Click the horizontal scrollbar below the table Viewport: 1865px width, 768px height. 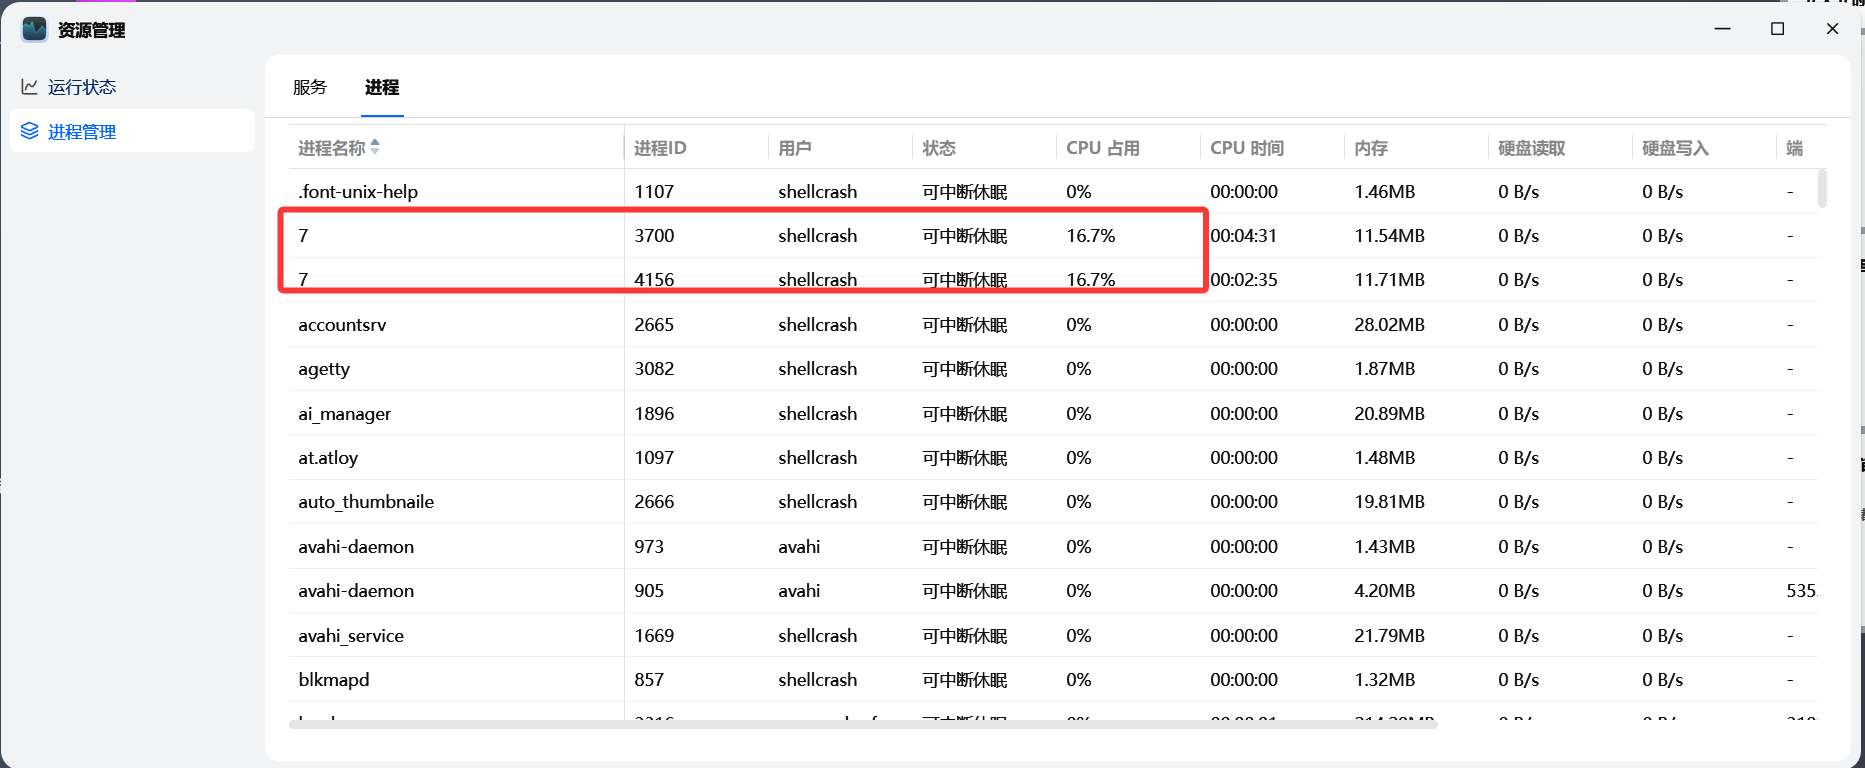click(863, 724)
